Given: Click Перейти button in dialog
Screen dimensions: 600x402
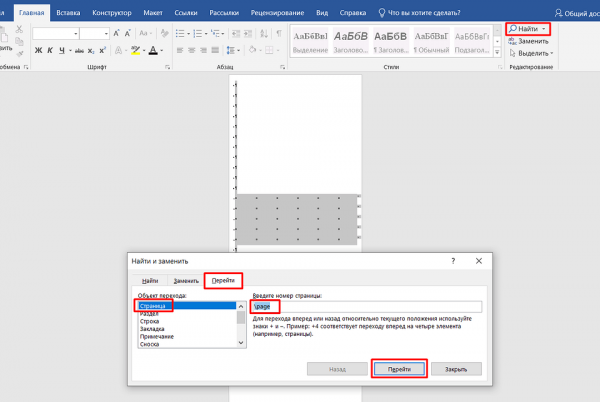Looking at the screenshot, I should pos(399,369).
